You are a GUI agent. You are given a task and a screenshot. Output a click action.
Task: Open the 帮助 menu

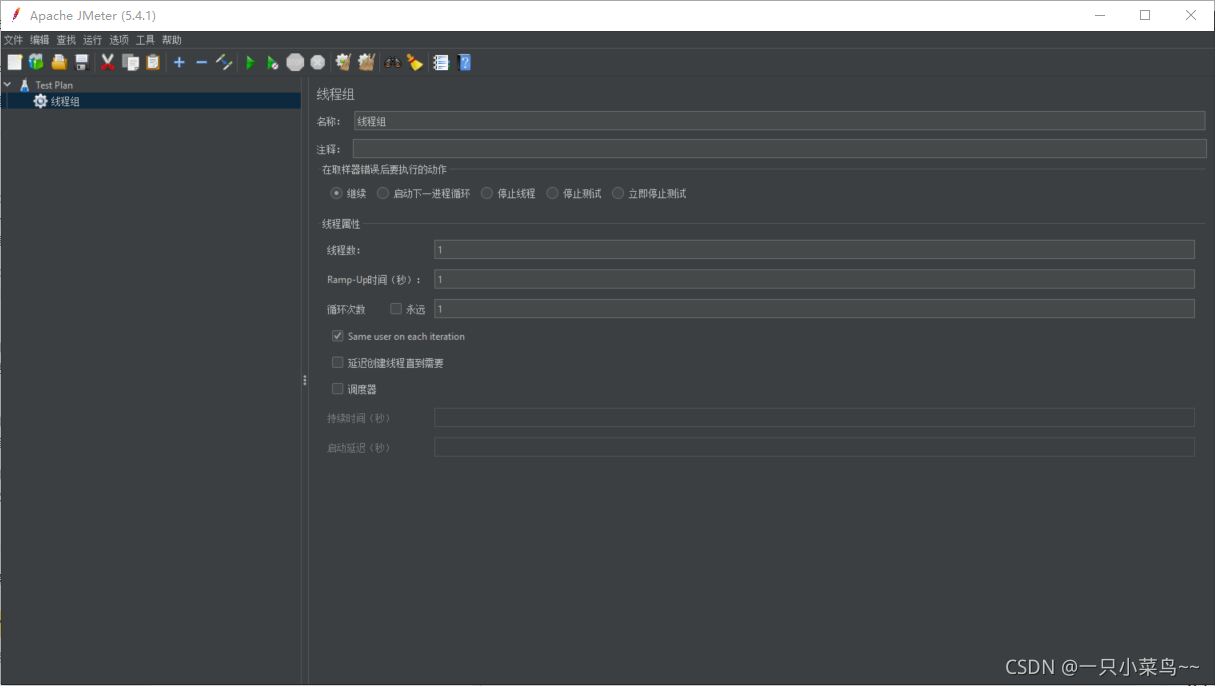tap(172, 40)
